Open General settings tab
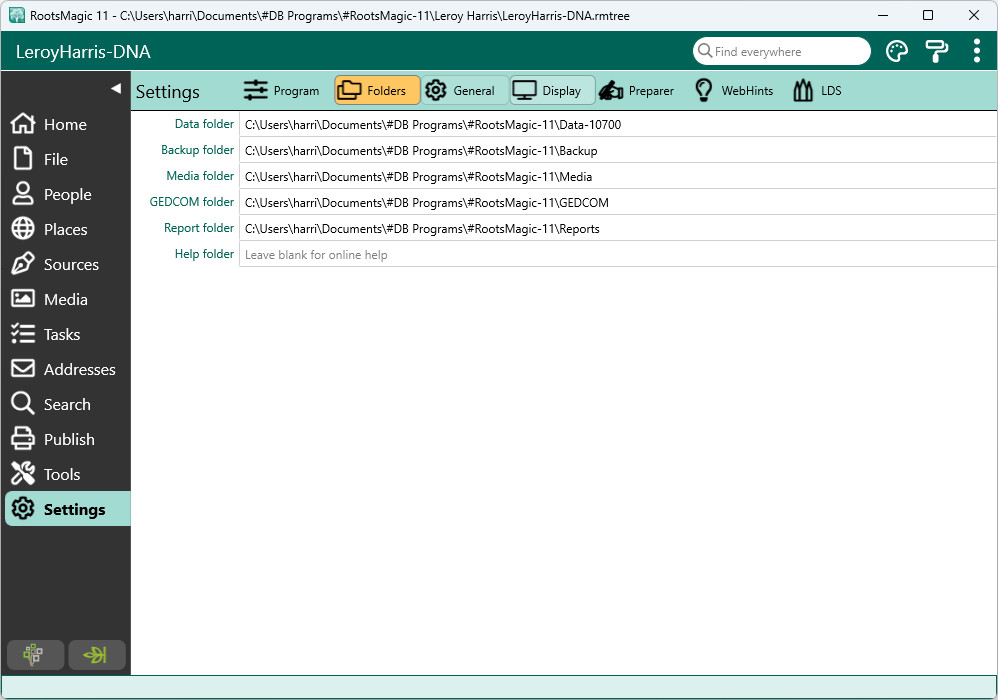This screenshot has height=700, width=998. point(464,91)
